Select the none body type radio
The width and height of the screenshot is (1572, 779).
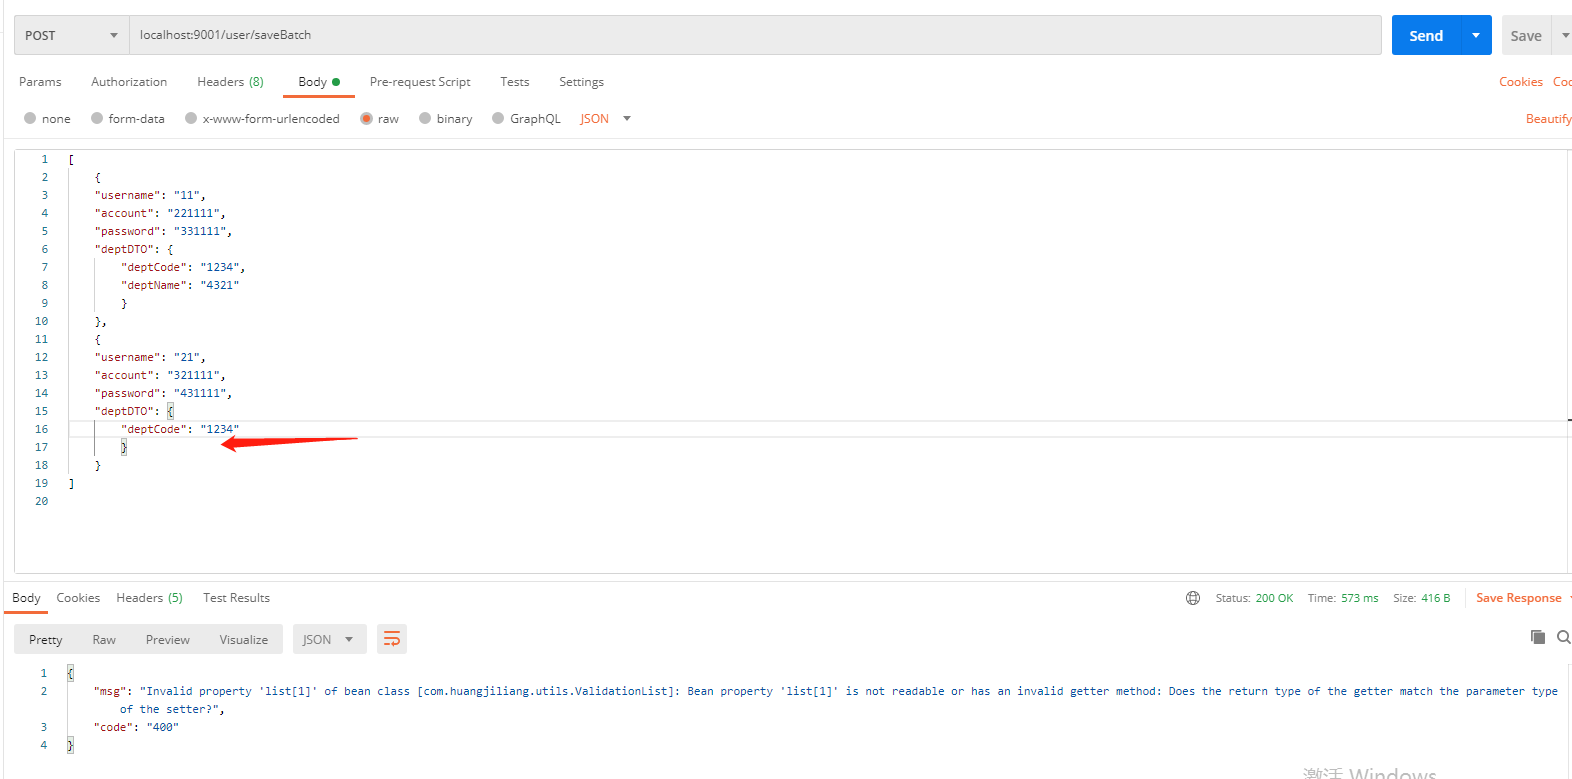30,118
